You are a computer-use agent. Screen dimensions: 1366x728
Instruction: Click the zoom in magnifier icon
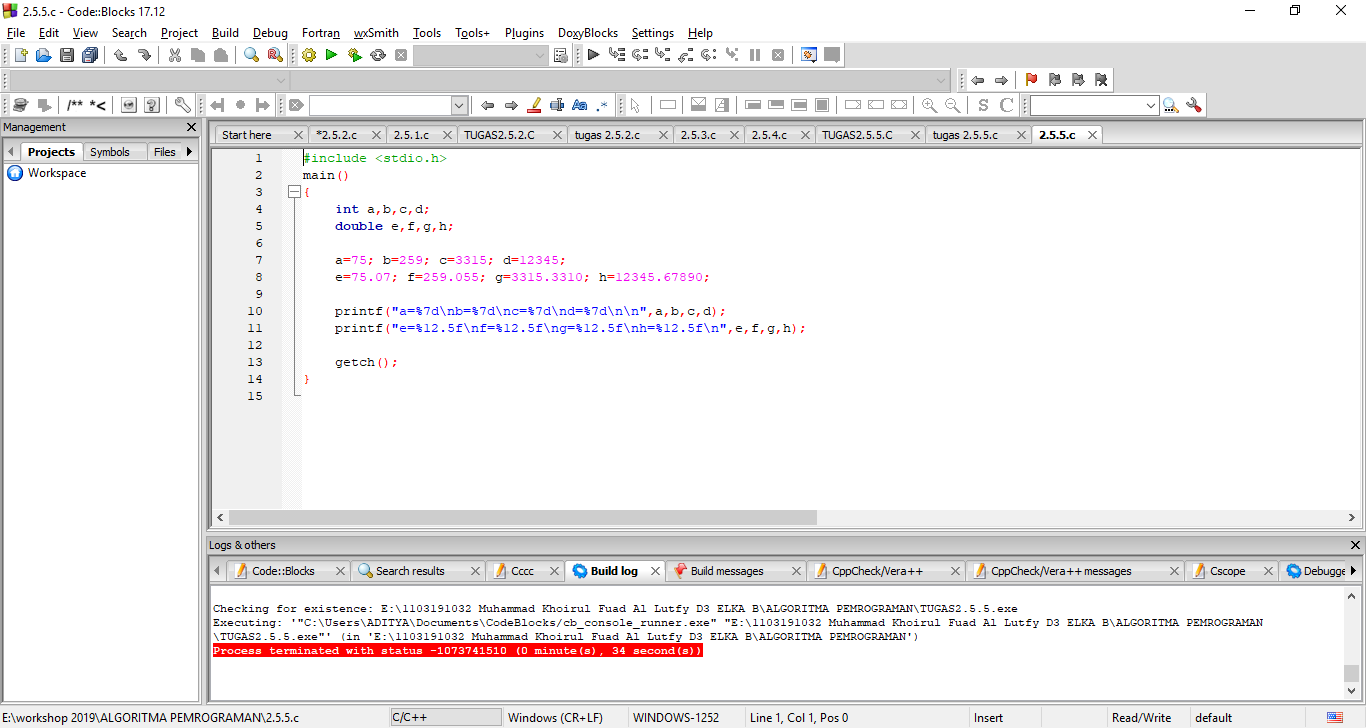coord(930,105)
